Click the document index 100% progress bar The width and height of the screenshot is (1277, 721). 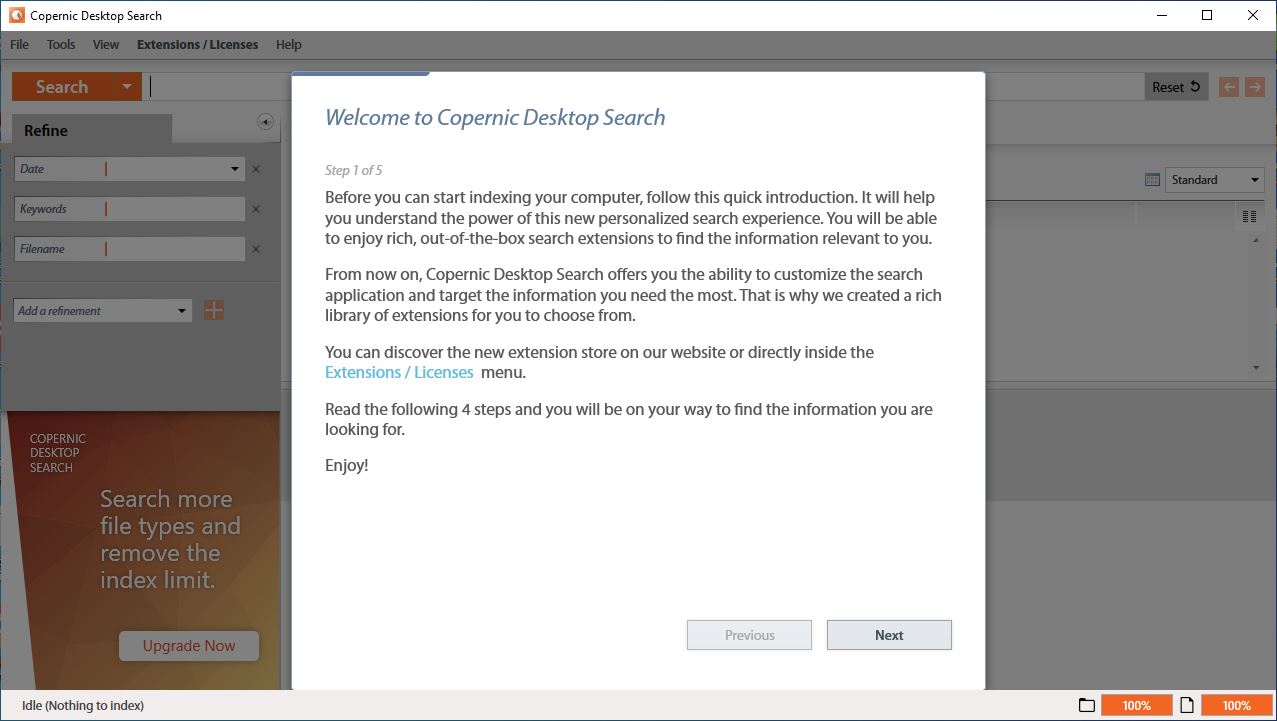tap(1237, 705)
